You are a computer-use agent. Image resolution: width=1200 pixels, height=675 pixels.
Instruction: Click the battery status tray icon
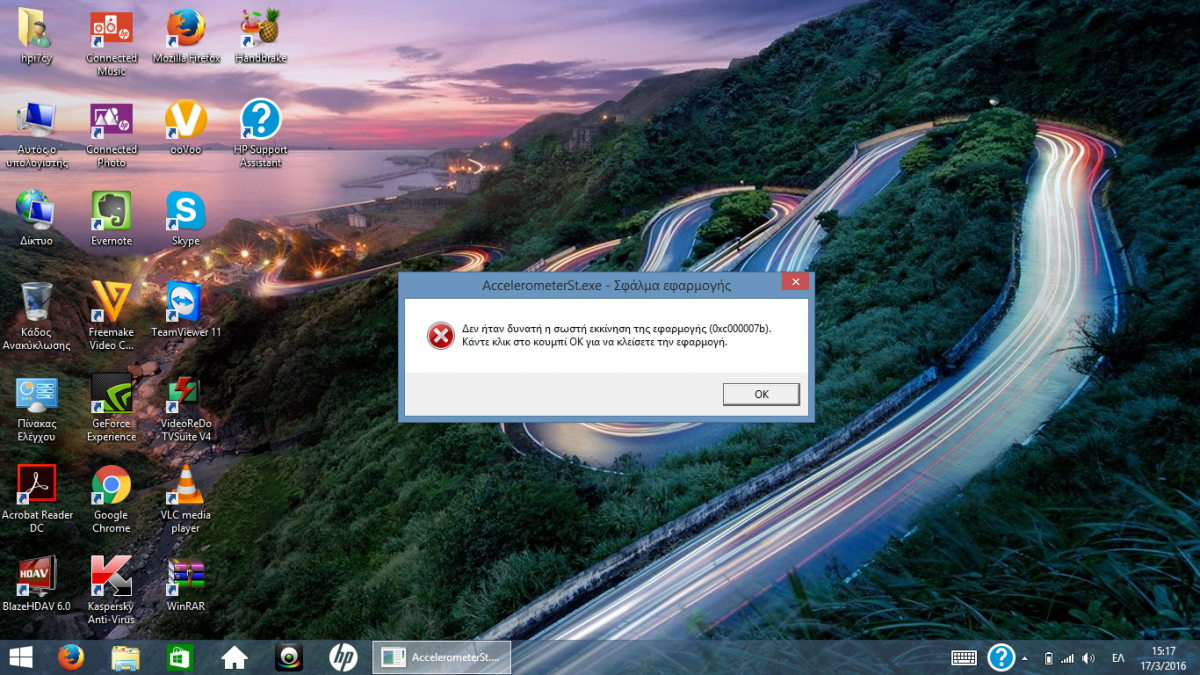(1048, 658)
